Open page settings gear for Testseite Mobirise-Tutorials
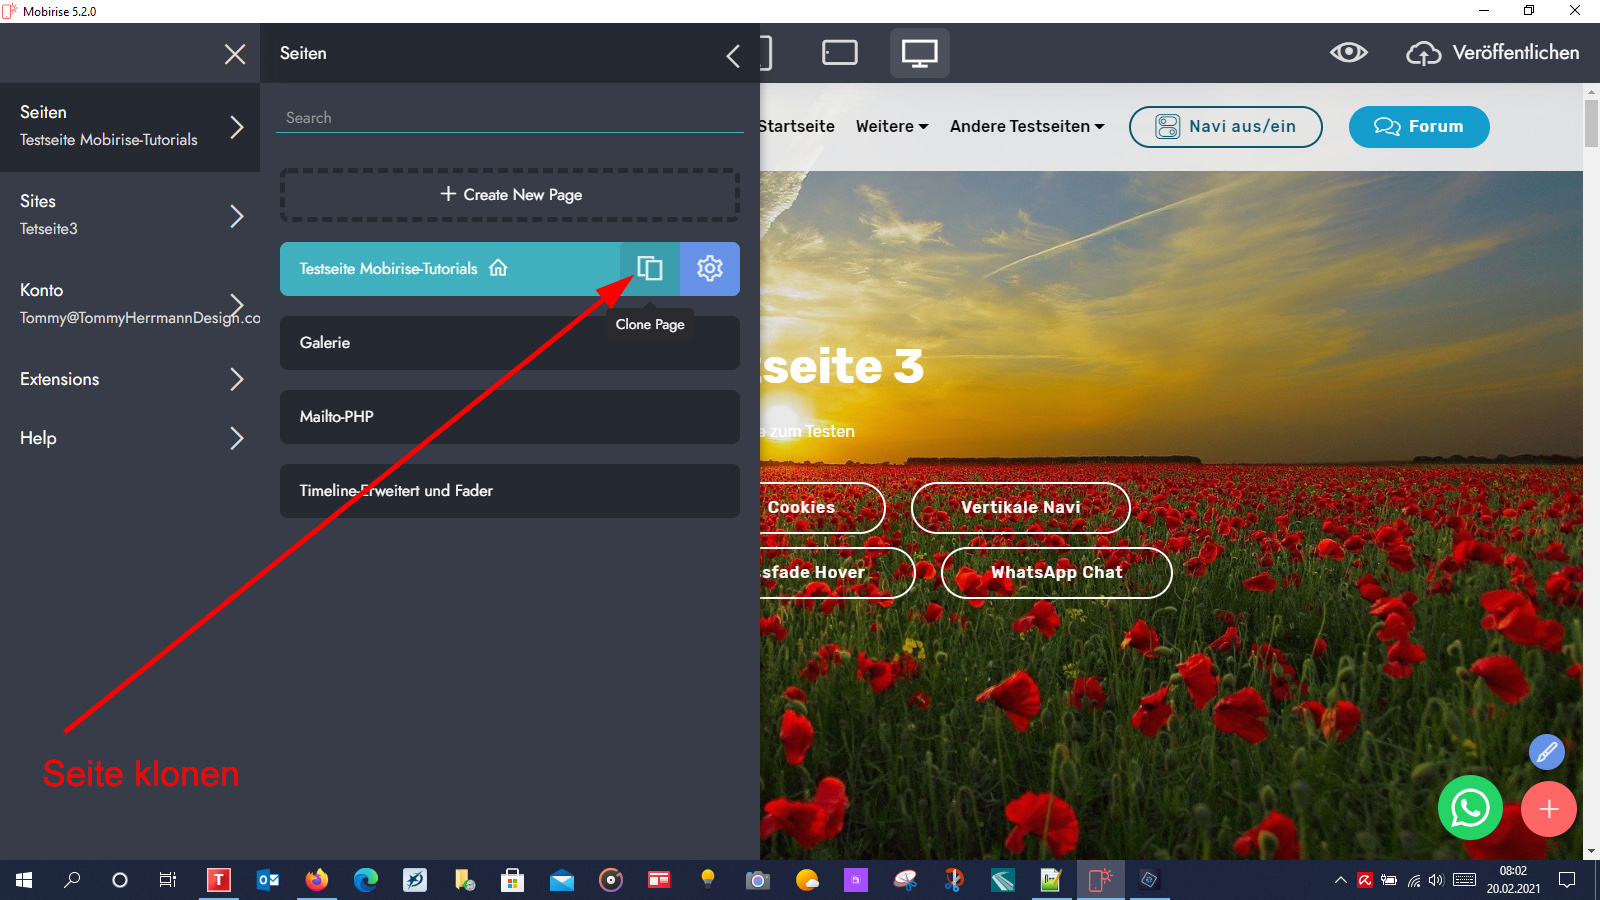1600x900 pixels. pos(710,268)
